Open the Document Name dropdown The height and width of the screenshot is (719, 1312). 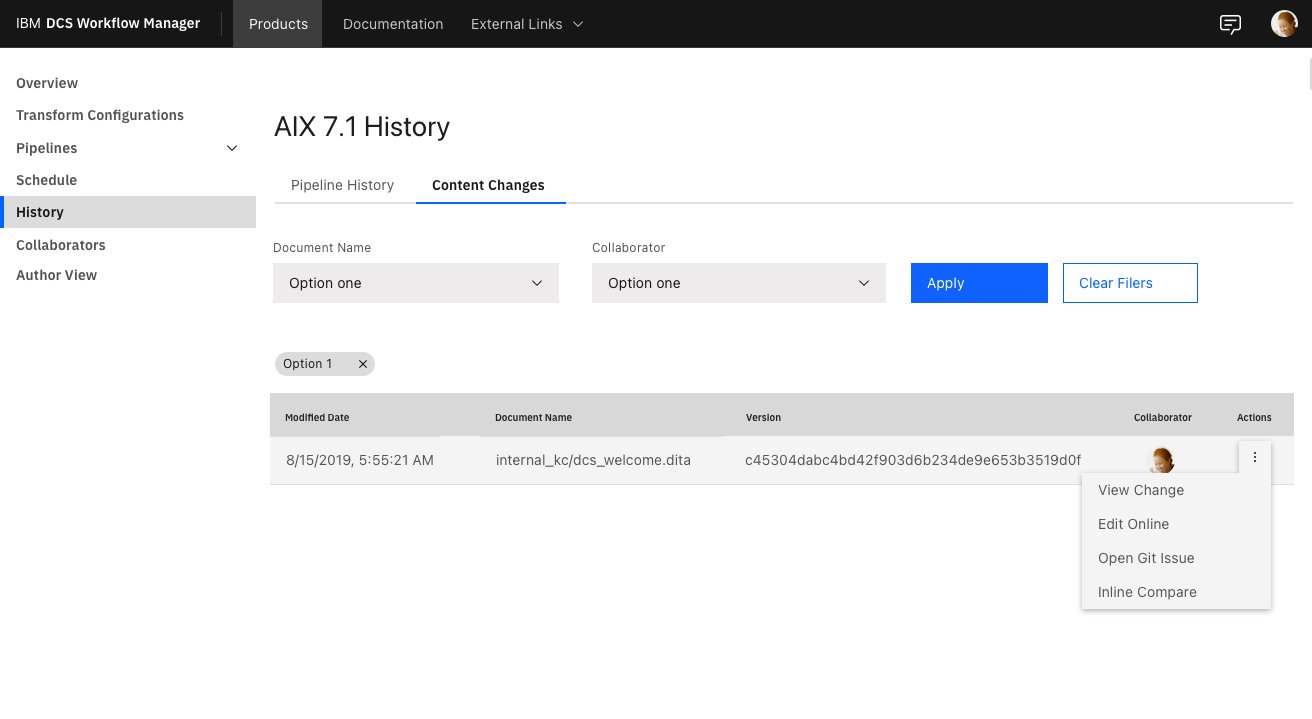click(x=416, y=283)
